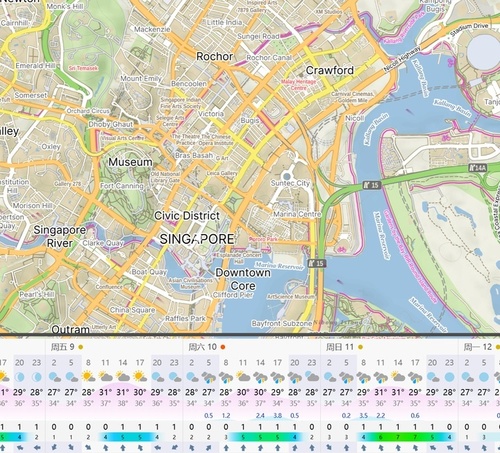Click the Downtown Core map label
Viewport: 500px width, 453px height.
coord(243,279)
